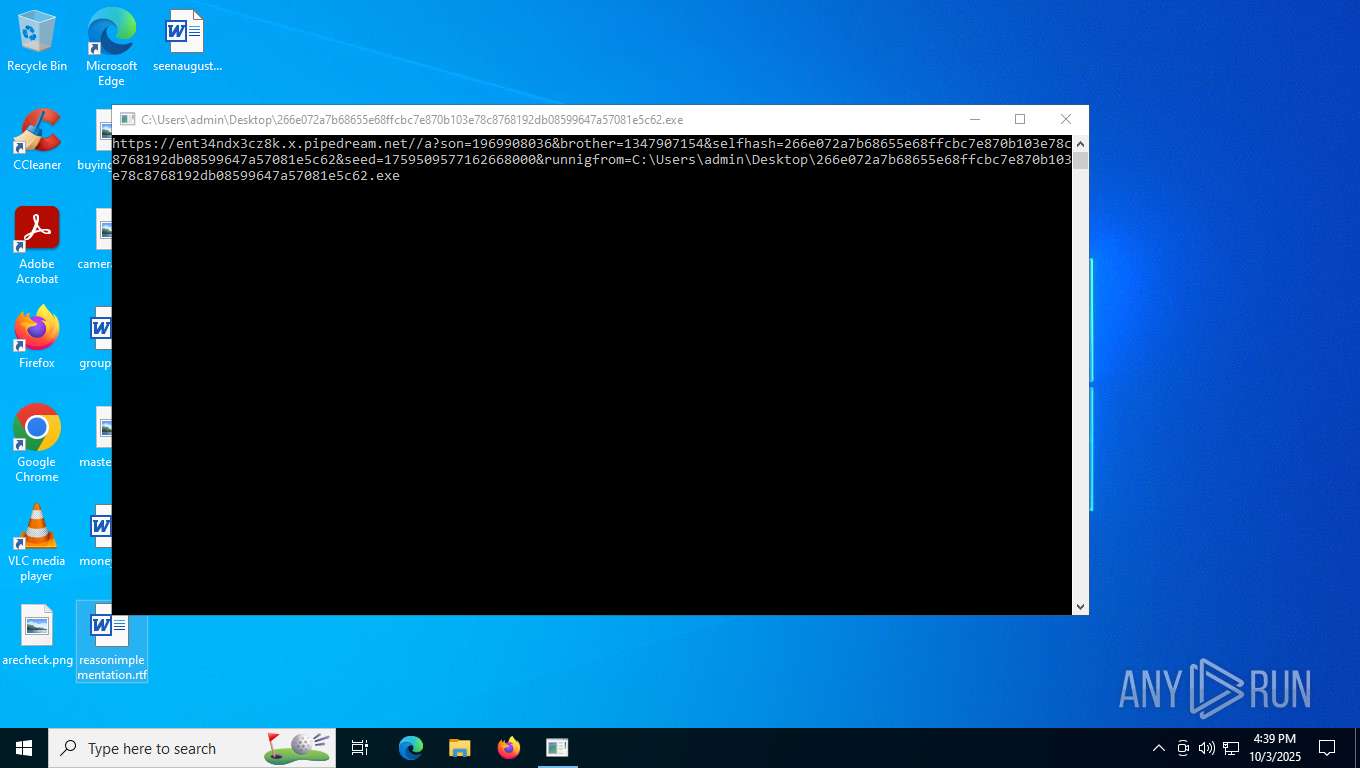Viewport: 1360px width, 768px height.
Task: Open CCleaner desktop shortcut
Action: click(x=37, y=141)
